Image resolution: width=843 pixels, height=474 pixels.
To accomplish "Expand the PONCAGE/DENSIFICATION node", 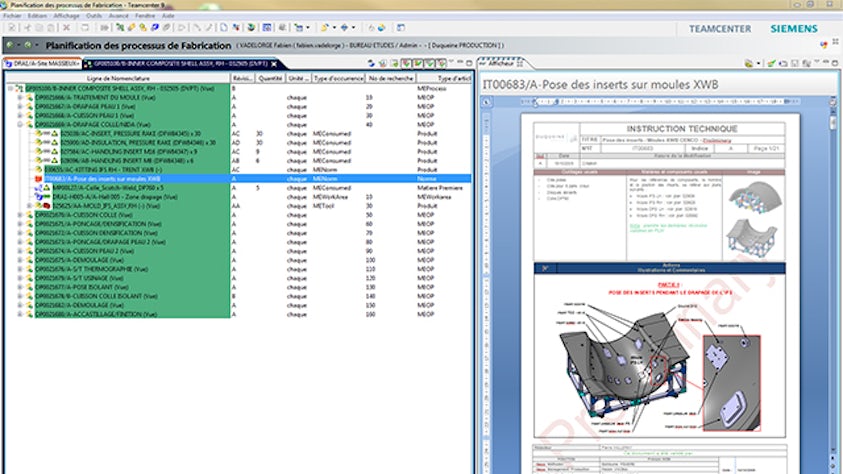I will (19, 224).
